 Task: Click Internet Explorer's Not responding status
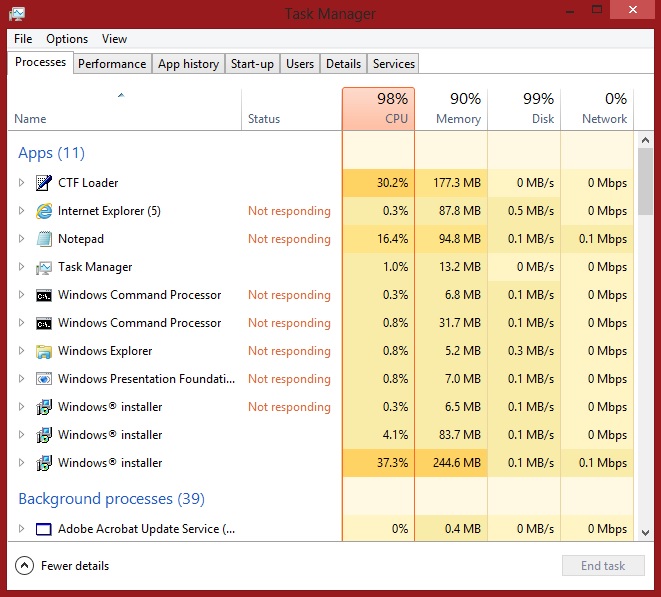click(x=289, y=211)
